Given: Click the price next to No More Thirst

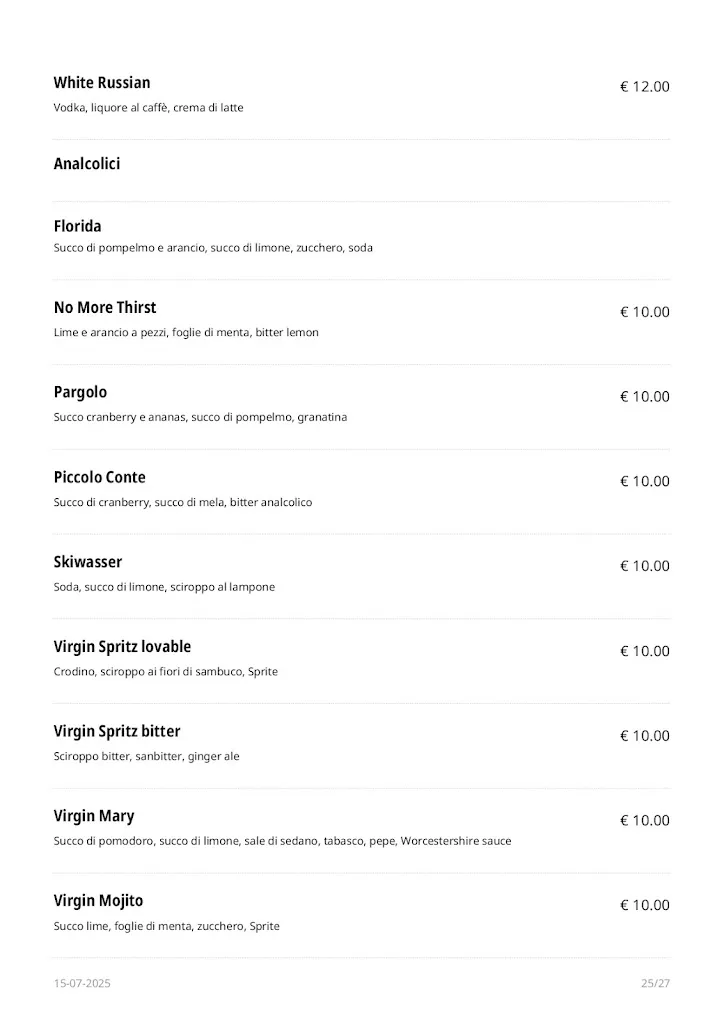Looking at the screenshot, I should 645,312.
